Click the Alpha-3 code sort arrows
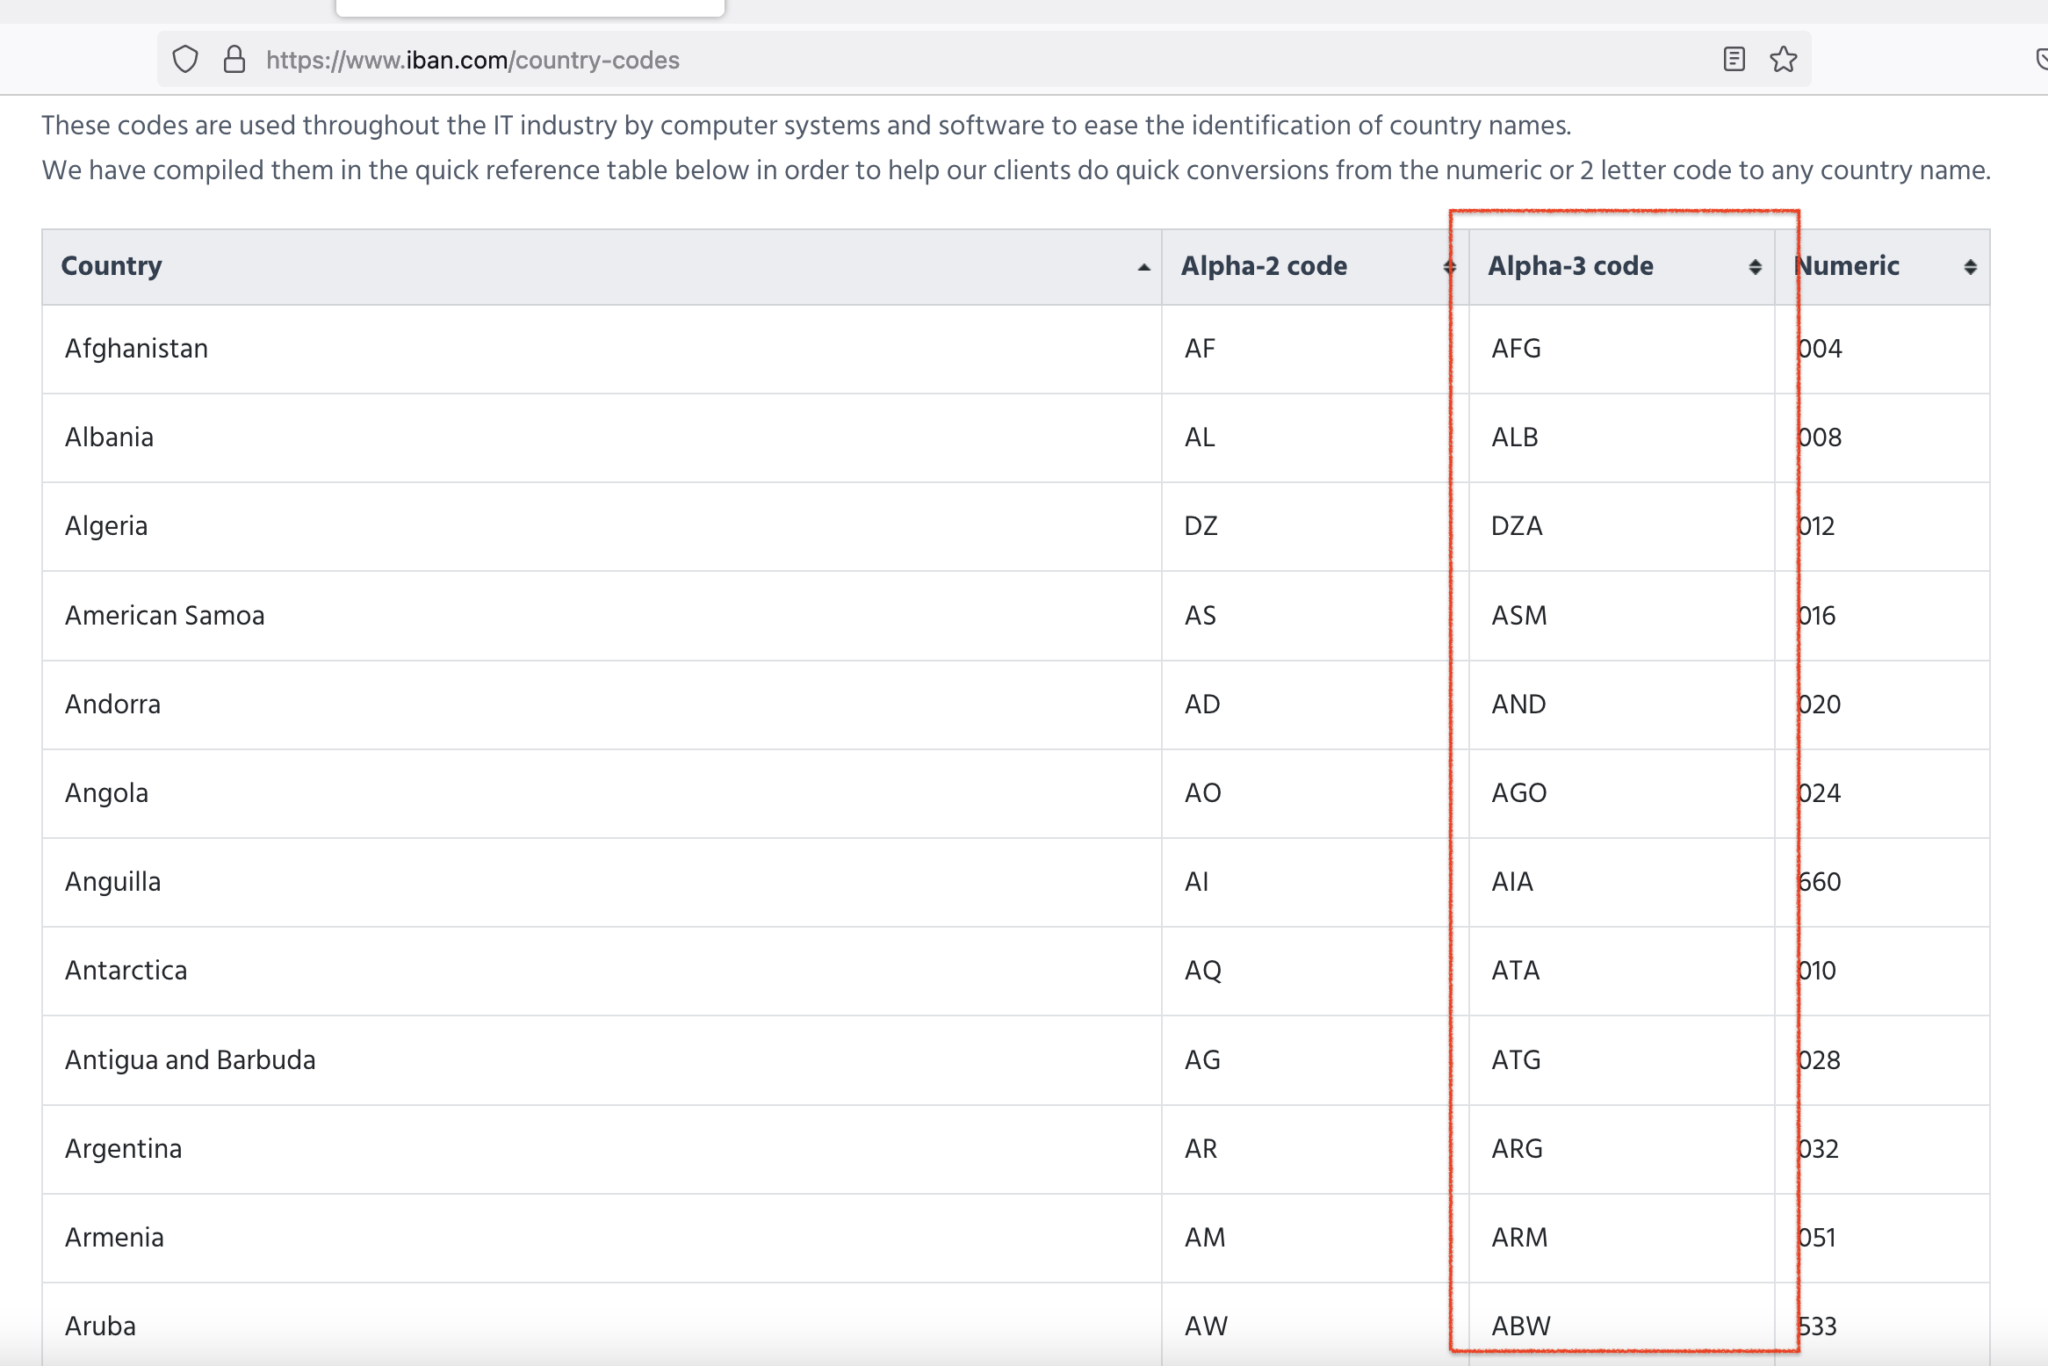This screenshot has height=1366, width=2048. 1755,267
